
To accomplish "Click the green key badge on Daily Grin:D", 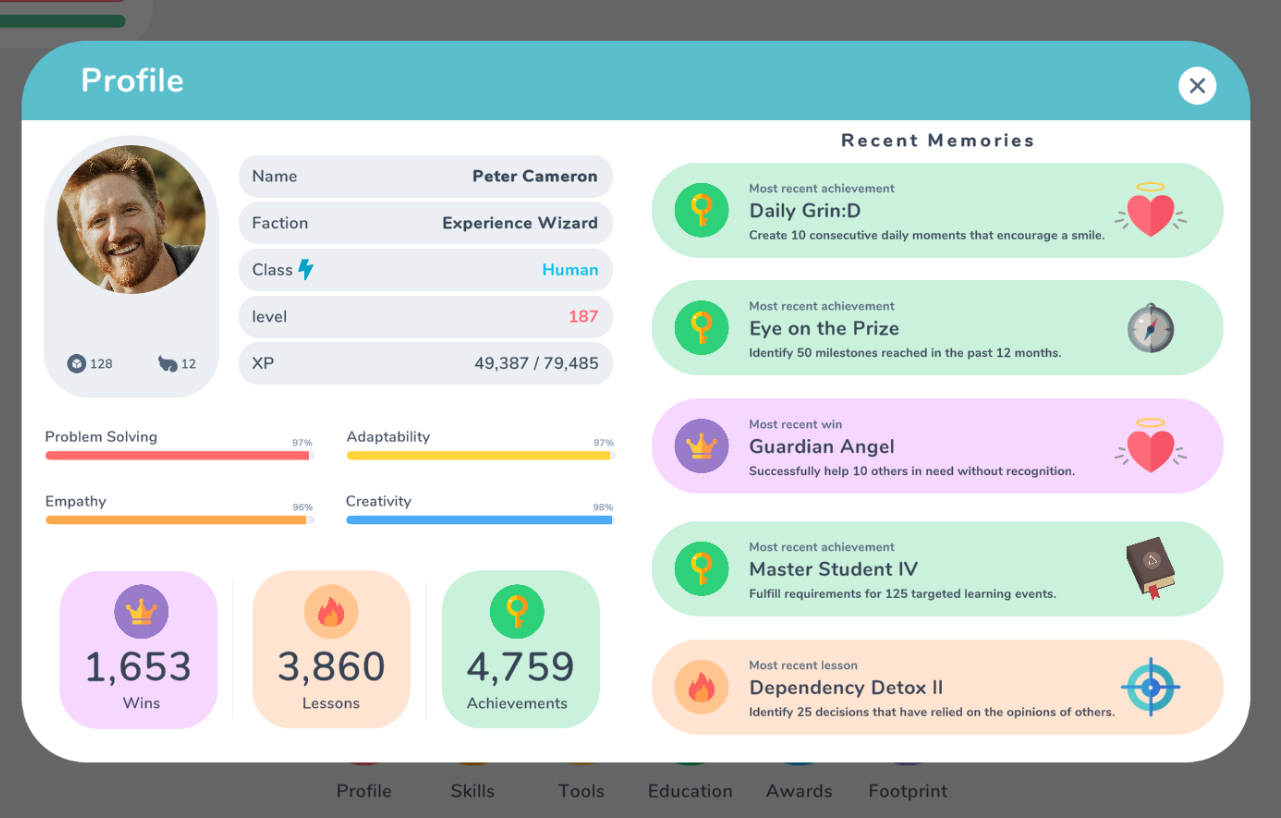I will pyautogui.click(x=701, y=210).
